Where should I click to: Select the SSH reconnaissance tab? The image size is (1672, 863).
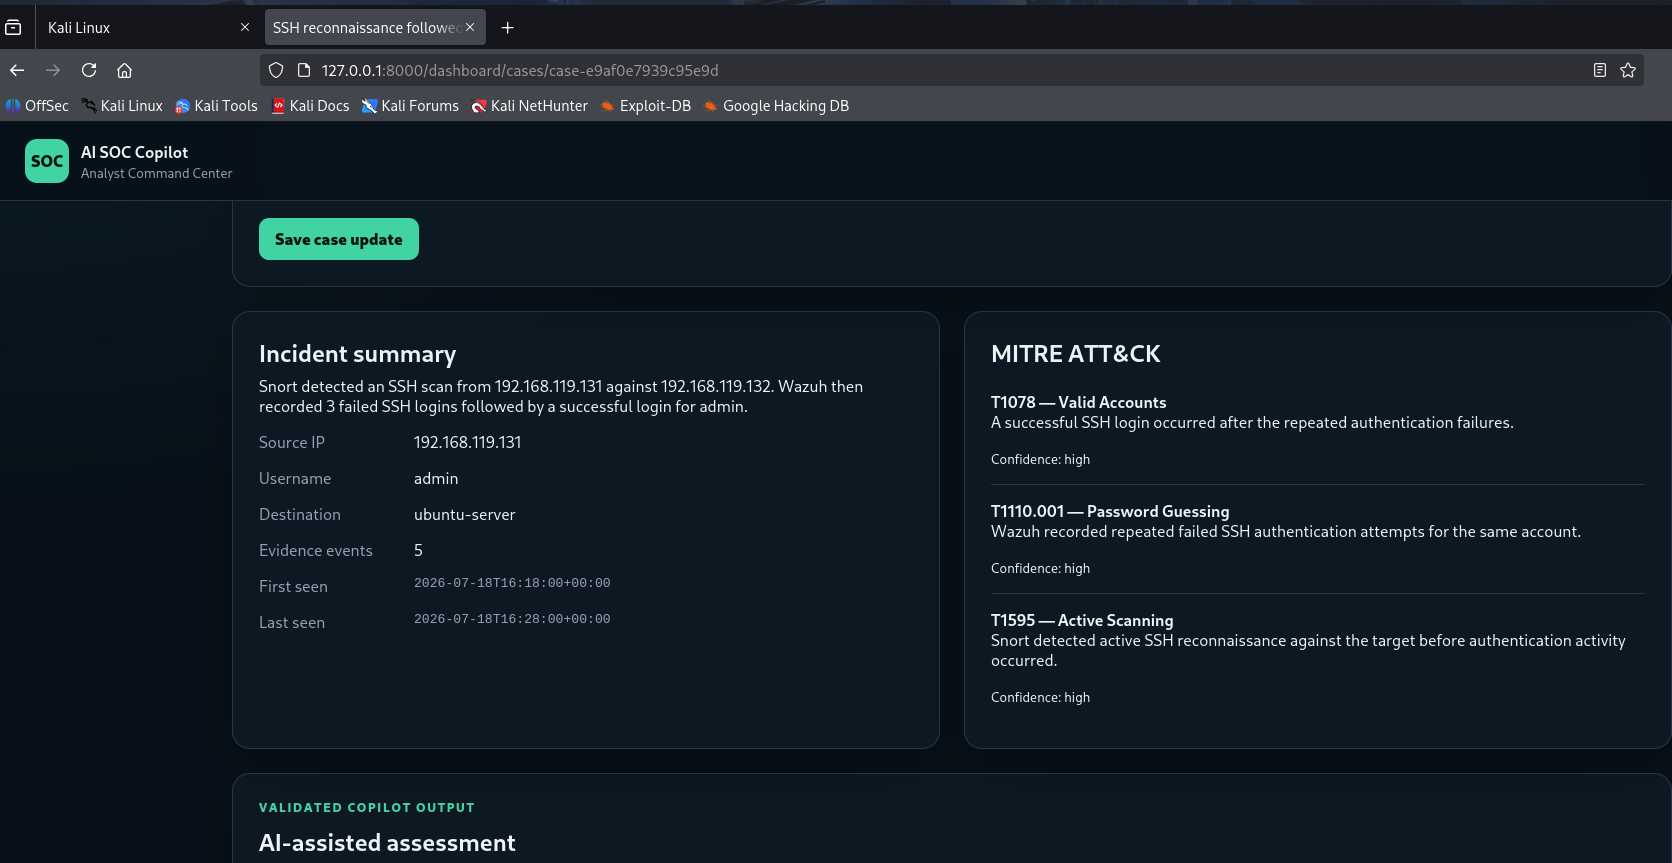pyautogui.click(x=375, y=27)
